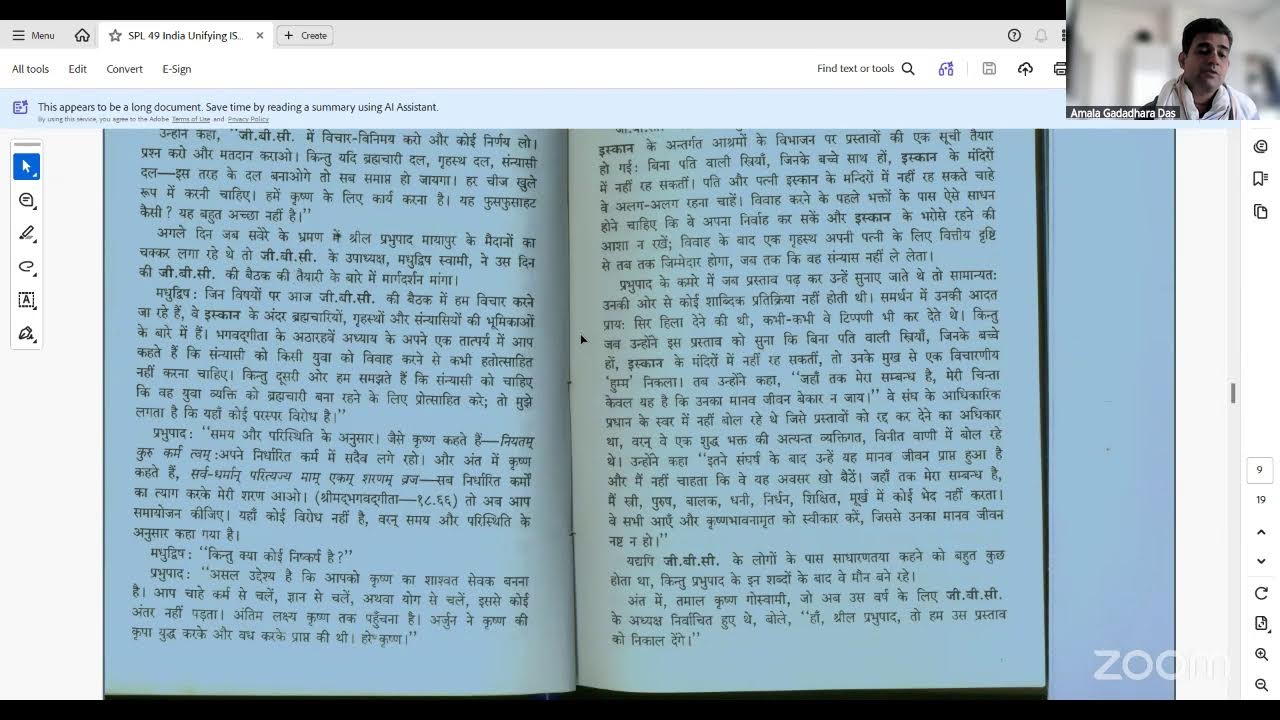Click the Amala Gadadhara Das video thumbnail

pyautogui.click(x=1173, y=60)
